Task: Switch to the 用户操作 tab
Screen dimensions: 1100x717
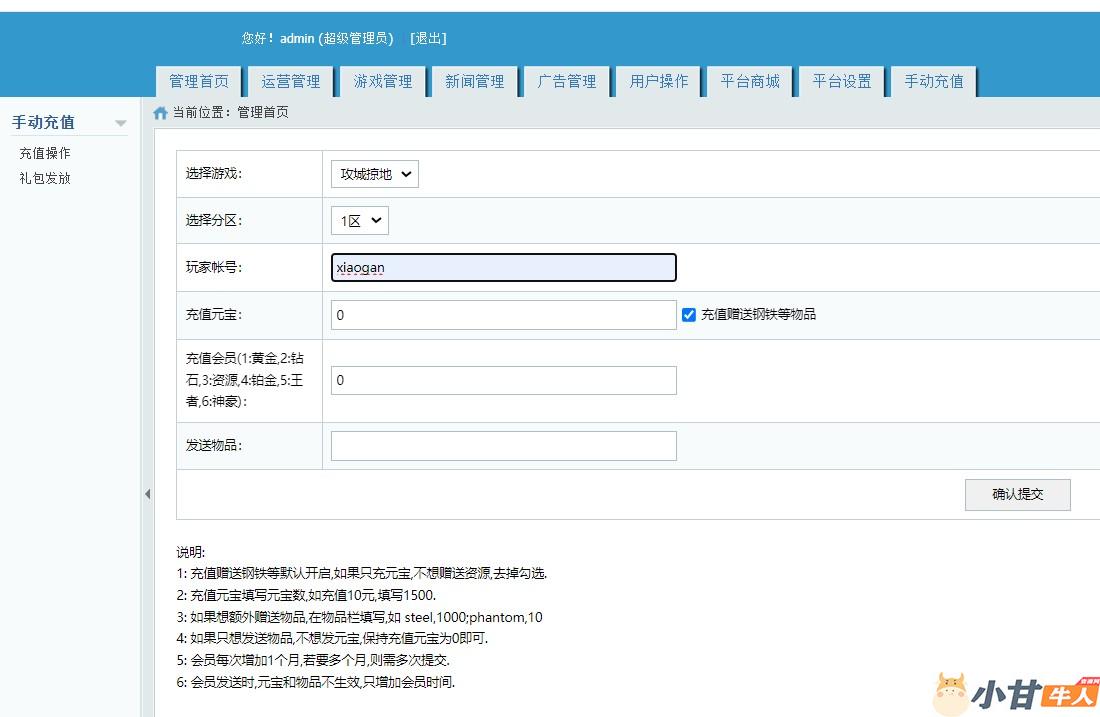Action: 658,81
